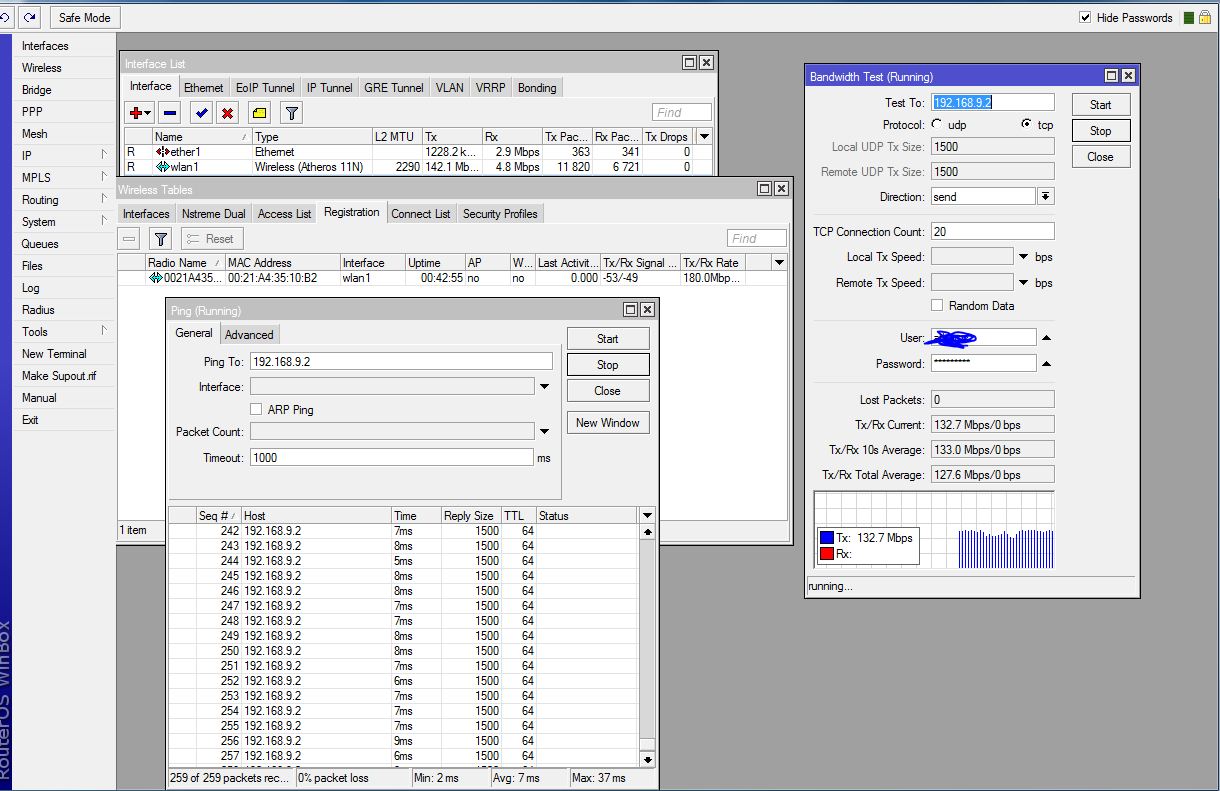This screenshot has width=1220, height=791.
Task: Open the column chooser dropdown in Interface List header
Action: tap(704, 136)
